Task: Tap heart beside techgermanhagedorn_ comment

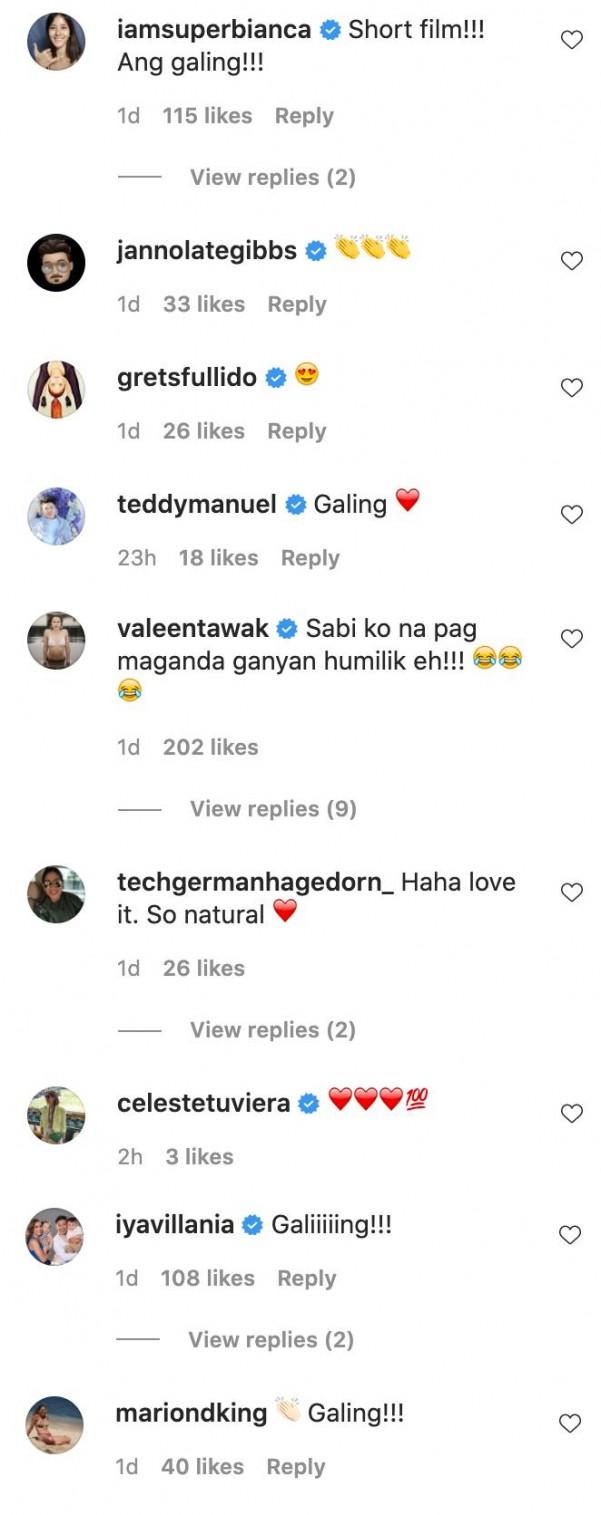Action: tap(571, 892)
